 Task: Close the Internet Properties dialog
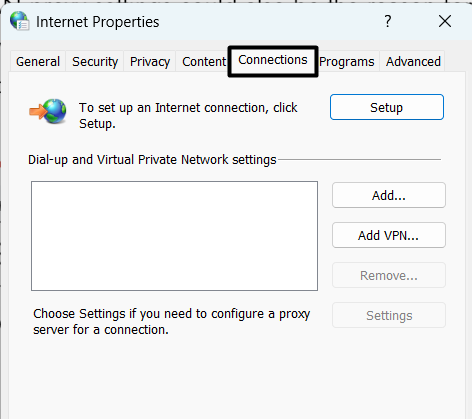445,21
